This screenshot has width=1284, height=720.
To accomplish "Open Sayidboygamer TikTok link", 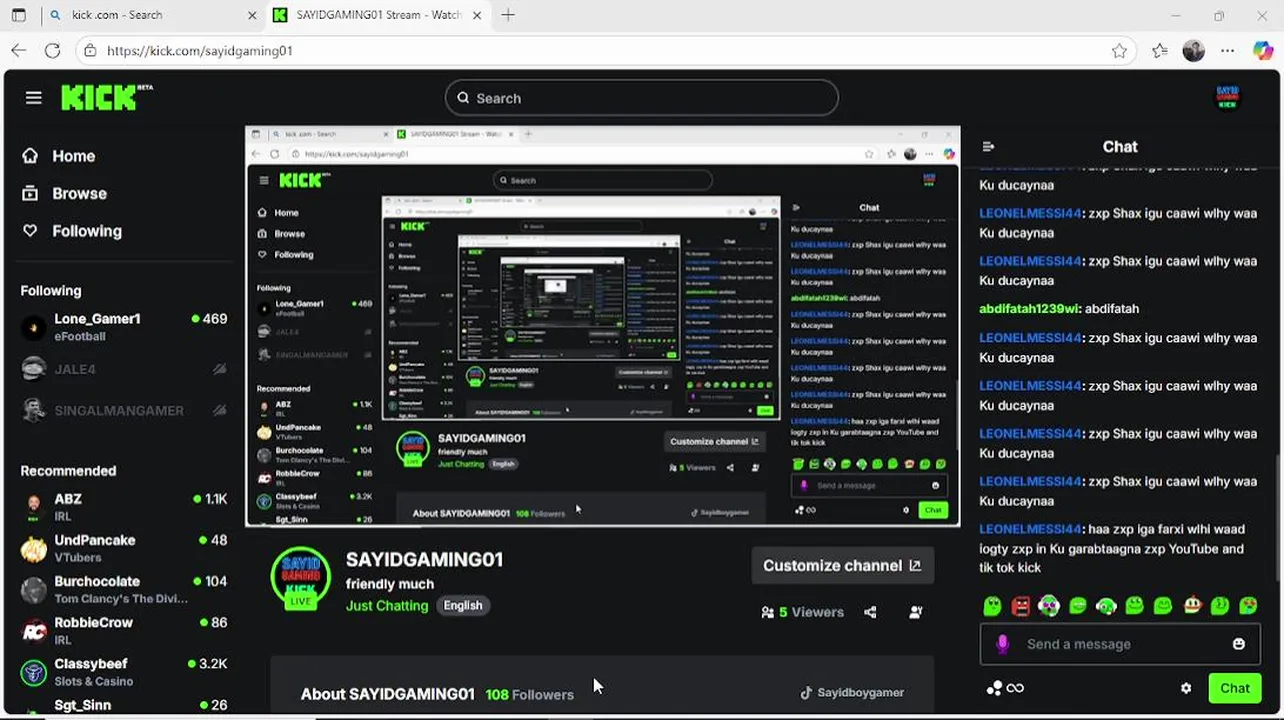I will tap(851, 692).
